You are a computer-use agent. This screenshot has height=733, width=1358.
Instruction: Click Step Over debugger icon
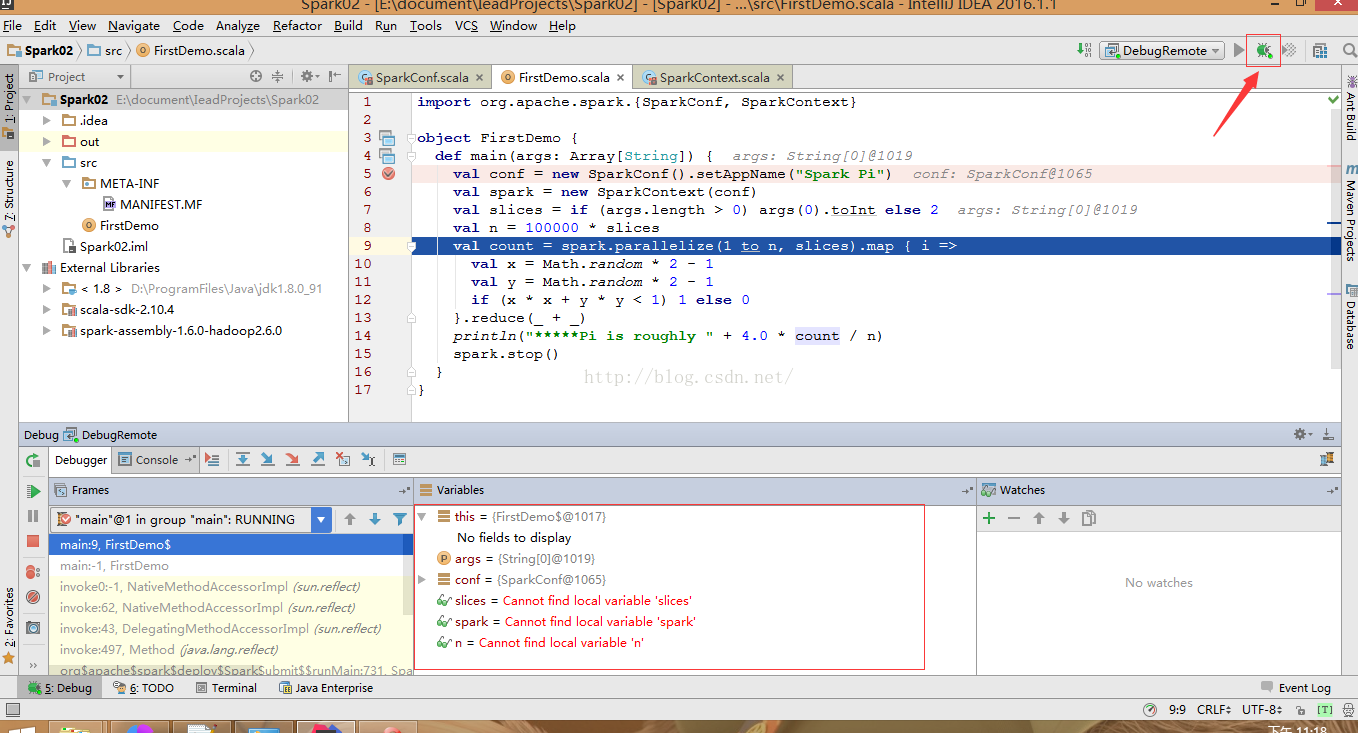tap(243, 459)
